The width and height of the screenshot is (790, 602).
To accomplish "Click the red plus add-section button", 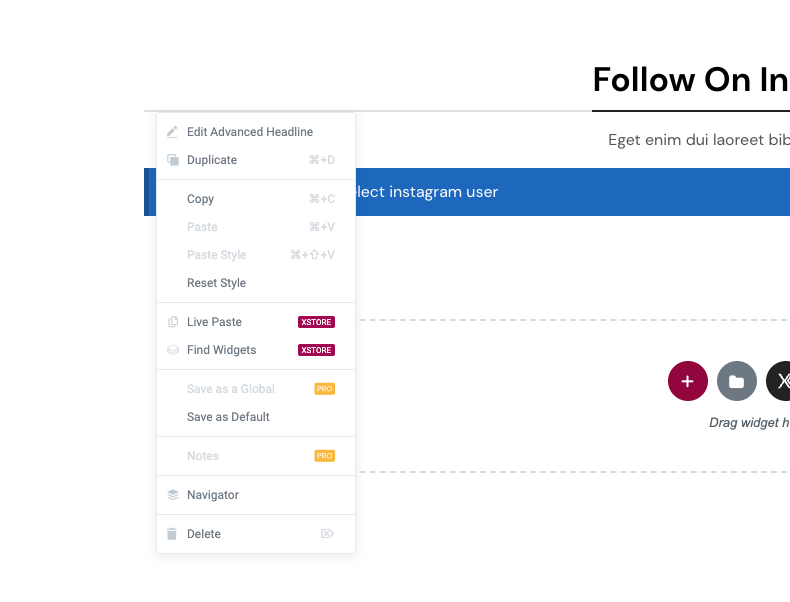I will 687,381.
